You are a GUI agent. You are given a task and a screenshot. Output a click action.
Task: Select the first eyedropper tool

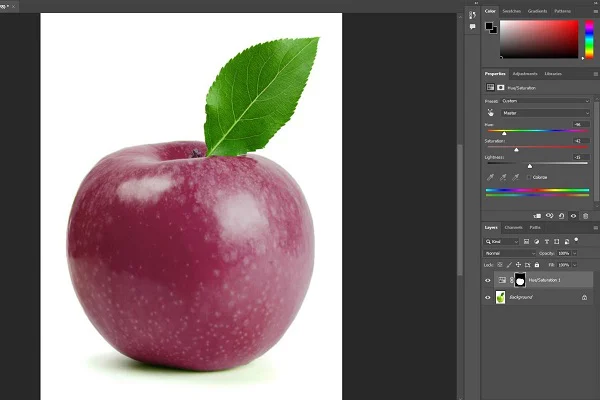[490, 177]
